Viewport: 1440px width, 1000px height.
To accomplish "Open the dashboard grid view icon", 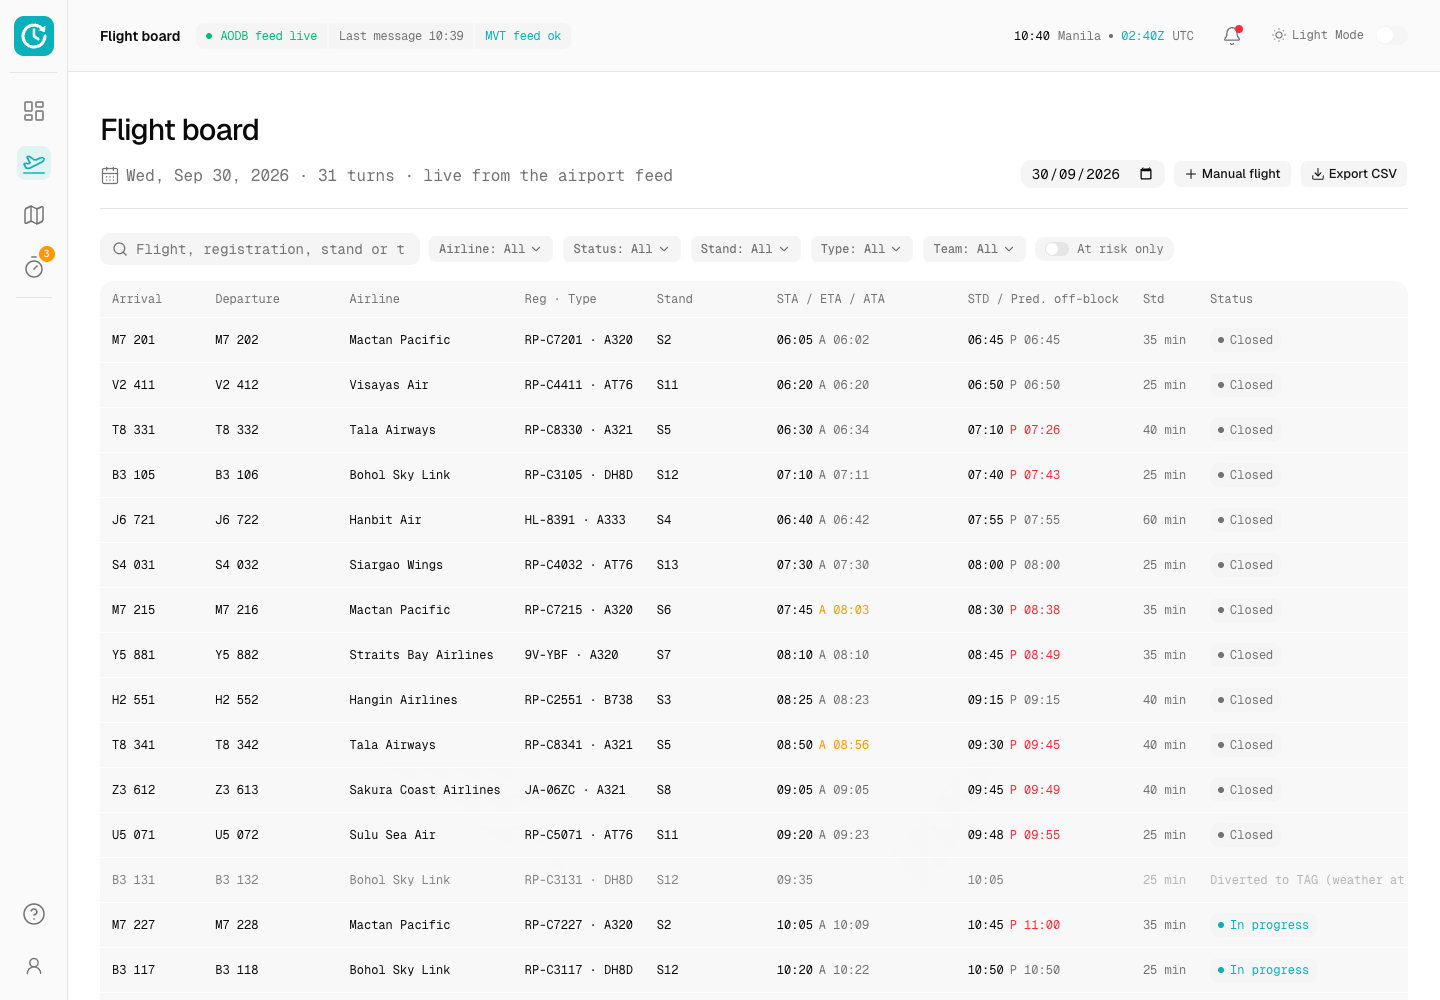I will tap(34, 111).
